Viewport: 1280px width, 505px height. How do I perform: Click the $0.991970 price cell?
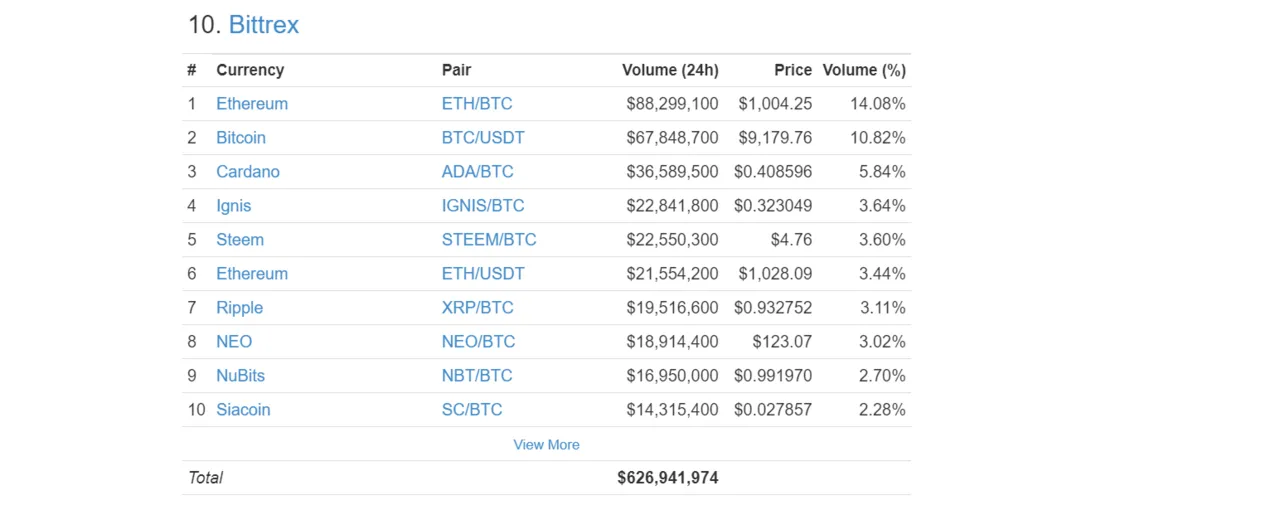point(773,376)
